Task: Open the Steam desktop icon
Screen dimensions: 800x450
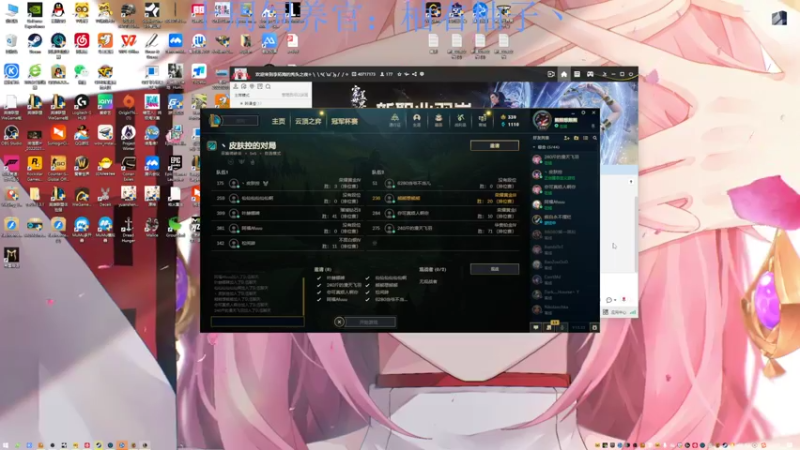Action: 35,43
